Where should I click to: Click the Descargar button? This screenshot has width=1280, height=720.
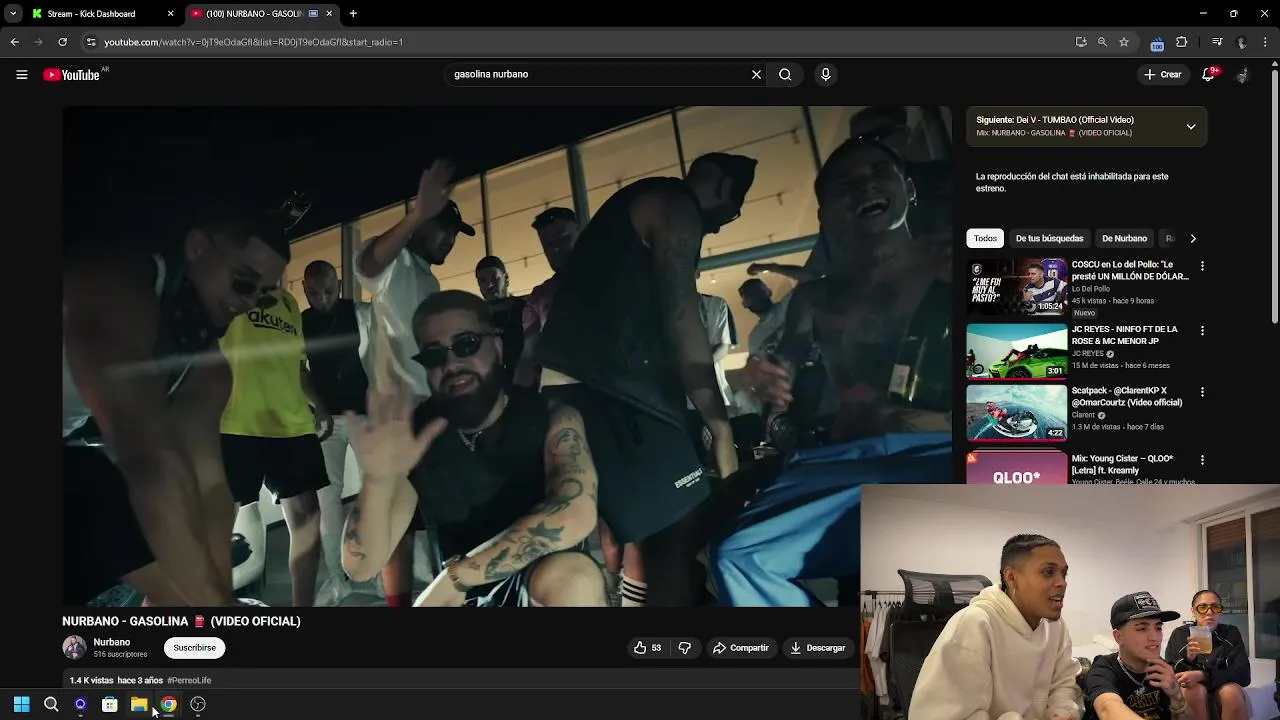tap(817, 648)
